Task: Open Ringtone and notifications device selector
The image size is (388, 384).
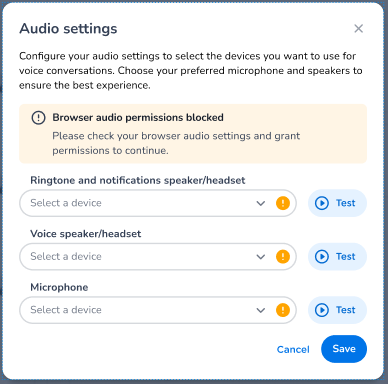Action: [x=158, y=203]
